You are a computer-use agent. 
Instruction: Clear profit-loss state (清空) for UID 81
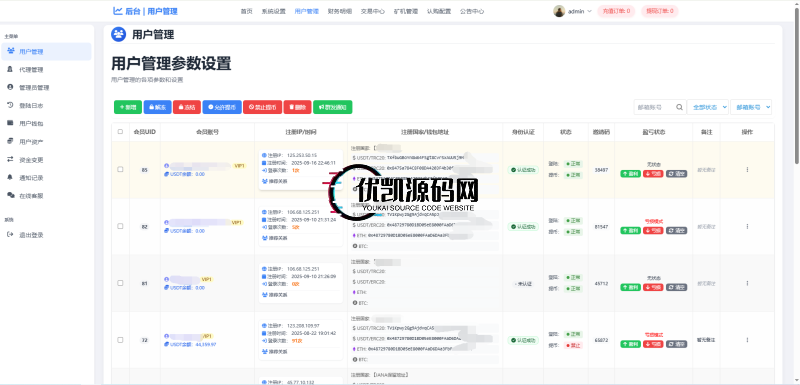677,287
